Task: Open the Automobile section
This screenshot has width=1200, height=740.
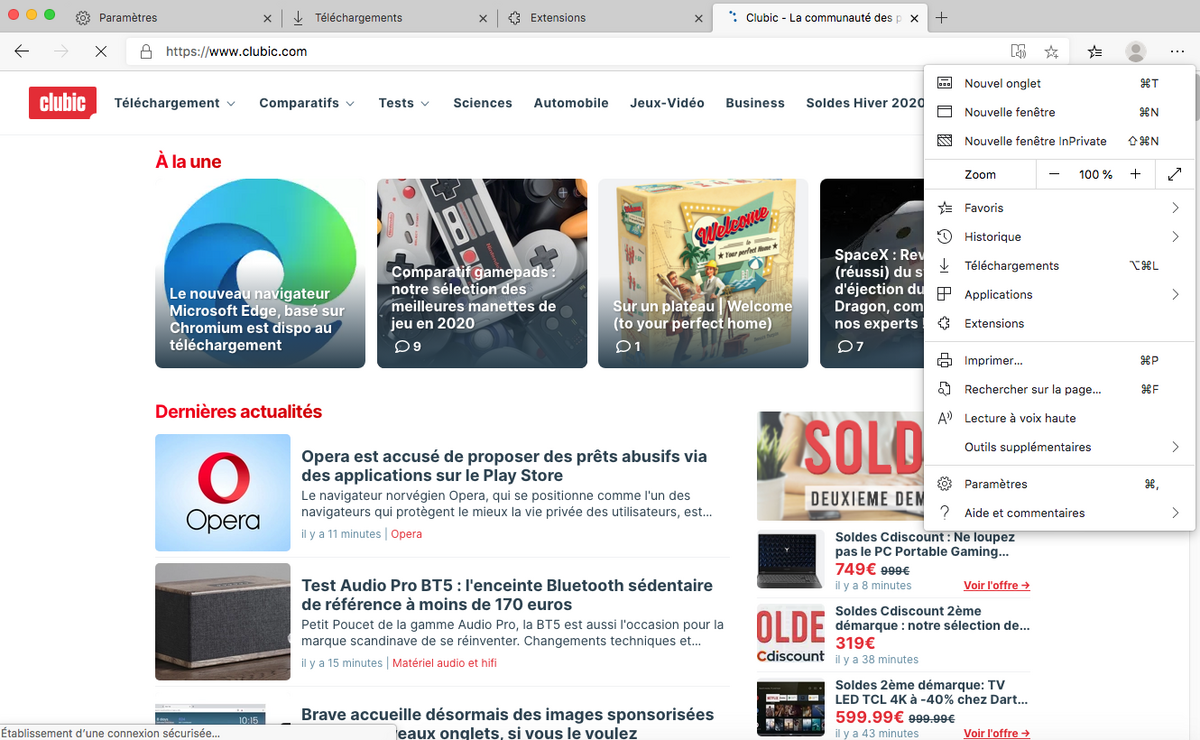Action: pyautogui.click(x=571, y=103)
